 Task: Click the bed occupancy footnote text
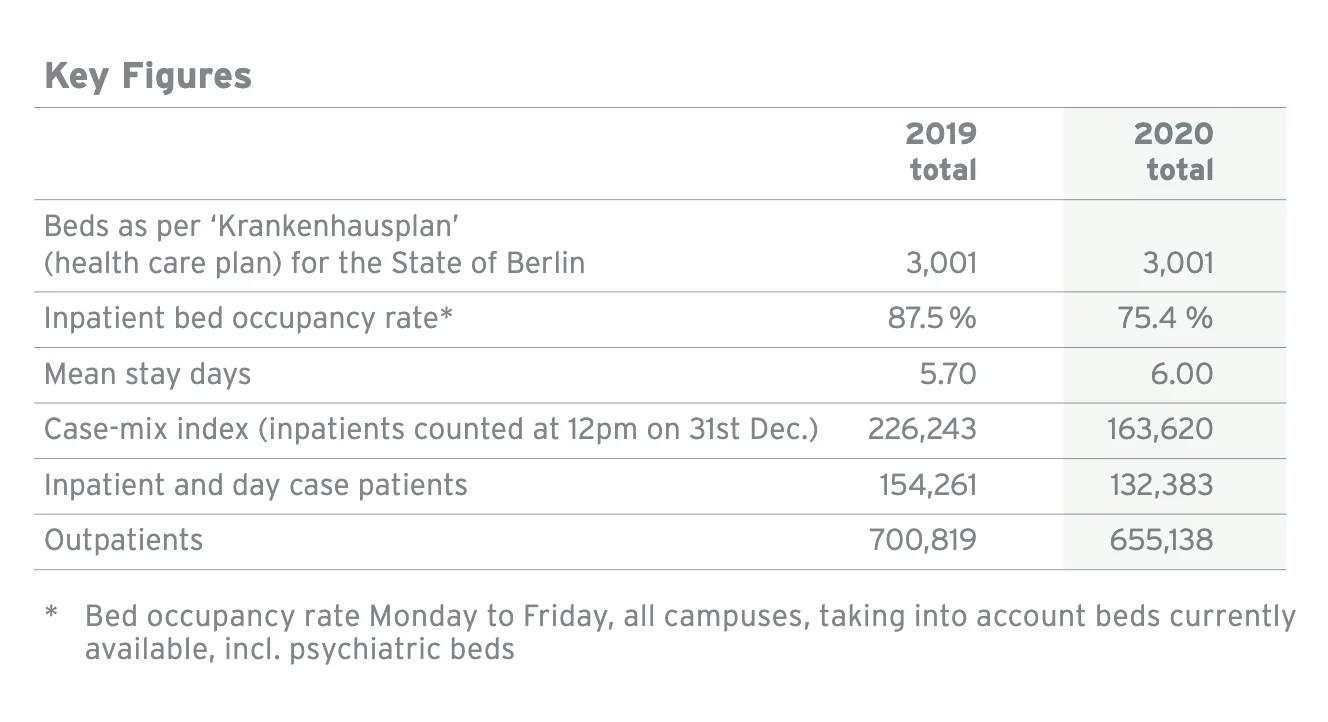pos(688,632)
